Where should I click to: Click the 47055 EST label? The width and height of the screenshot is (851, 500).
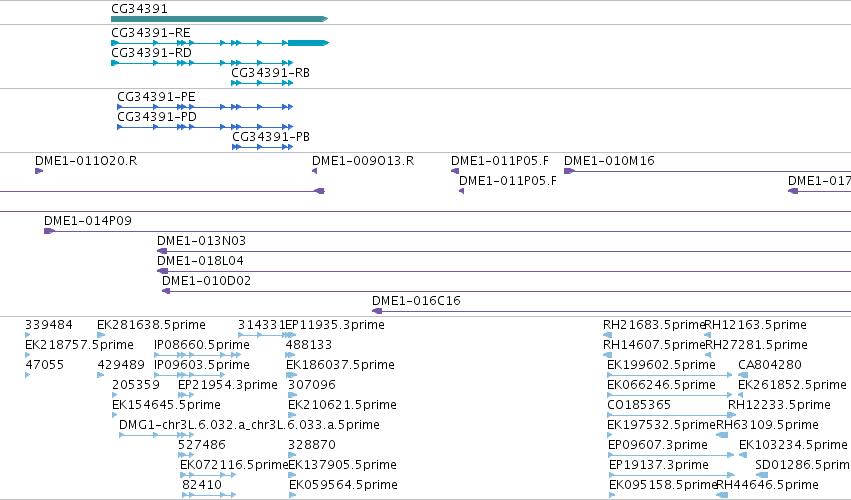tap(45, 365)
